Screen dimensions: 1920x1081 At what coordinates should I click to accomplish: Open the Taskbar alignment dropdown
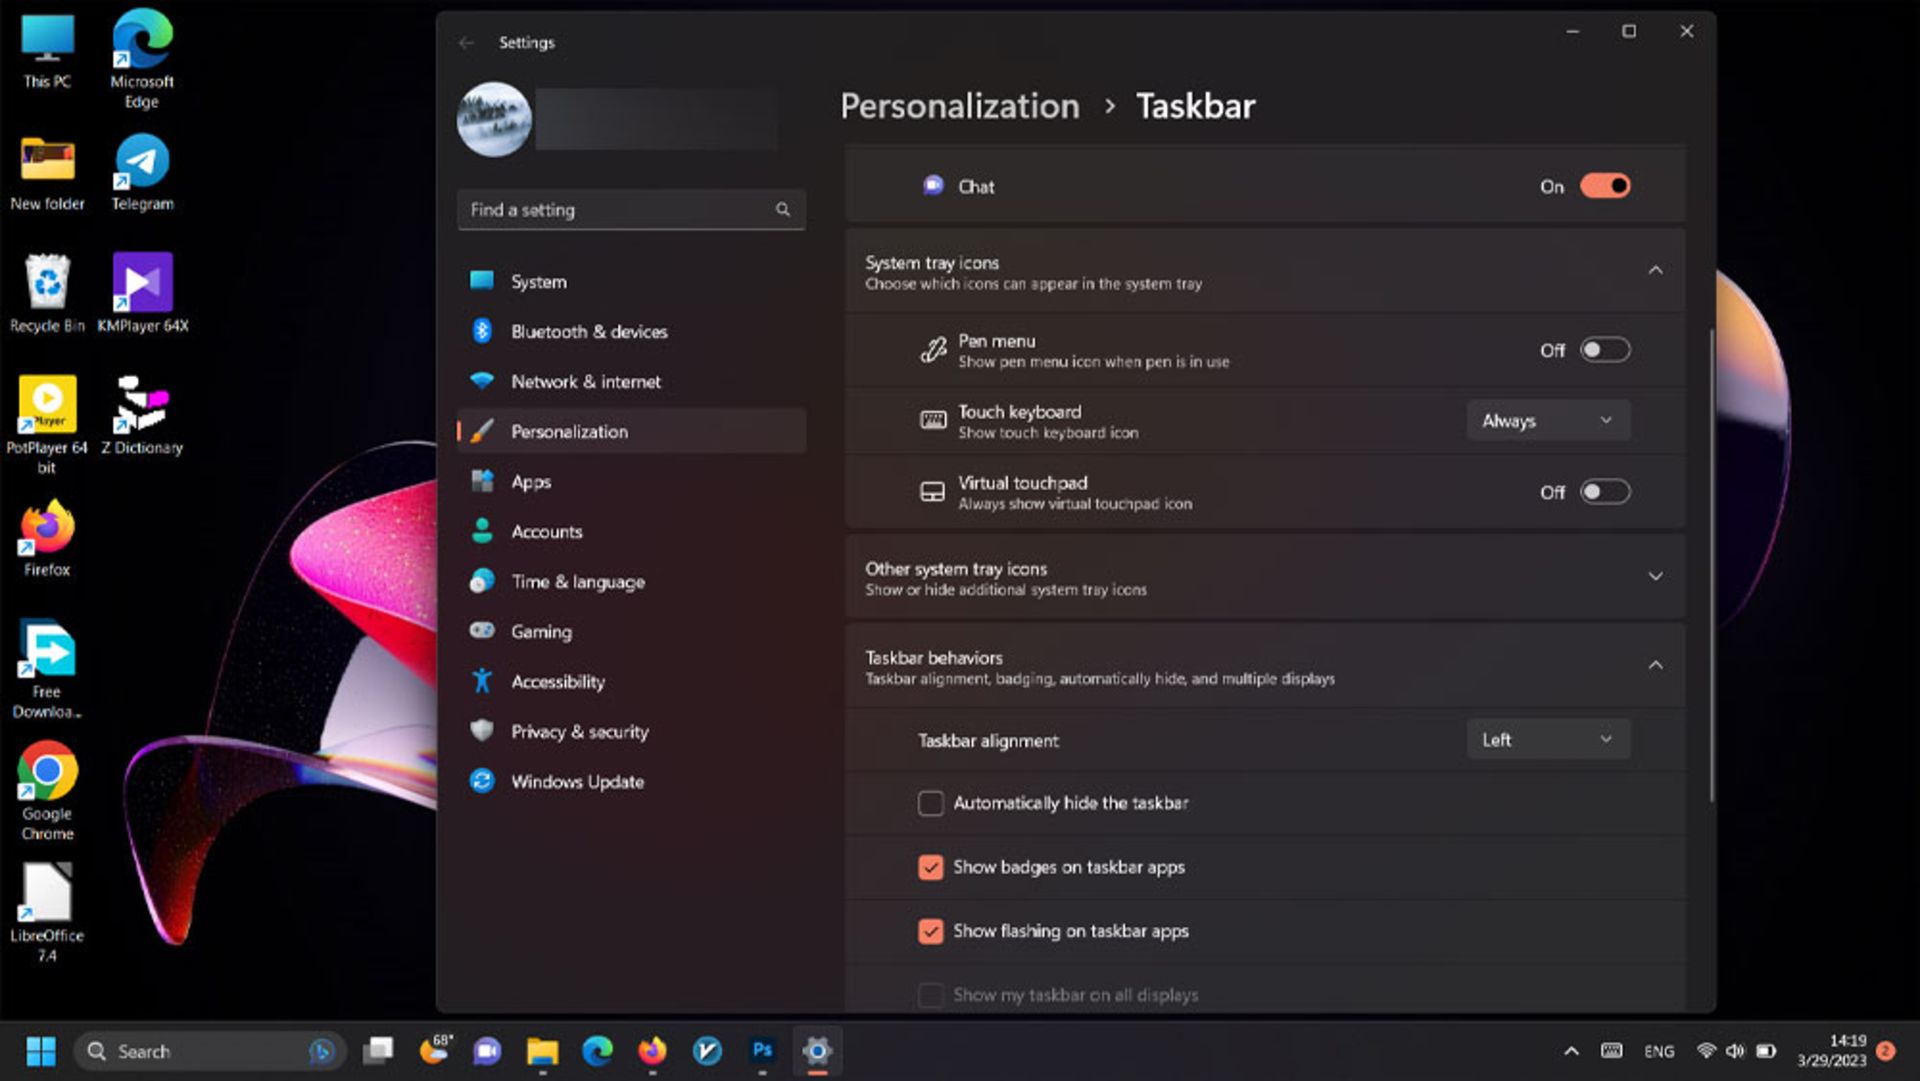[x=1547, y=740]
